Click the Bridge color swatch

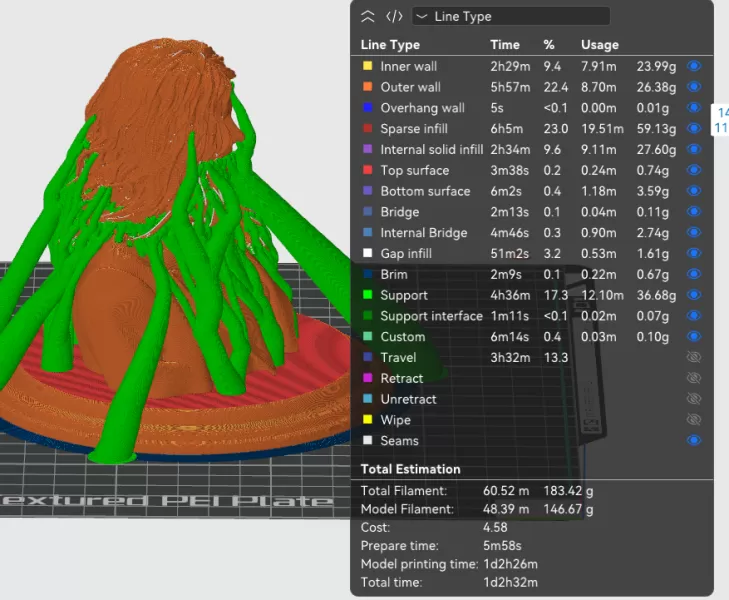[367, 211]
